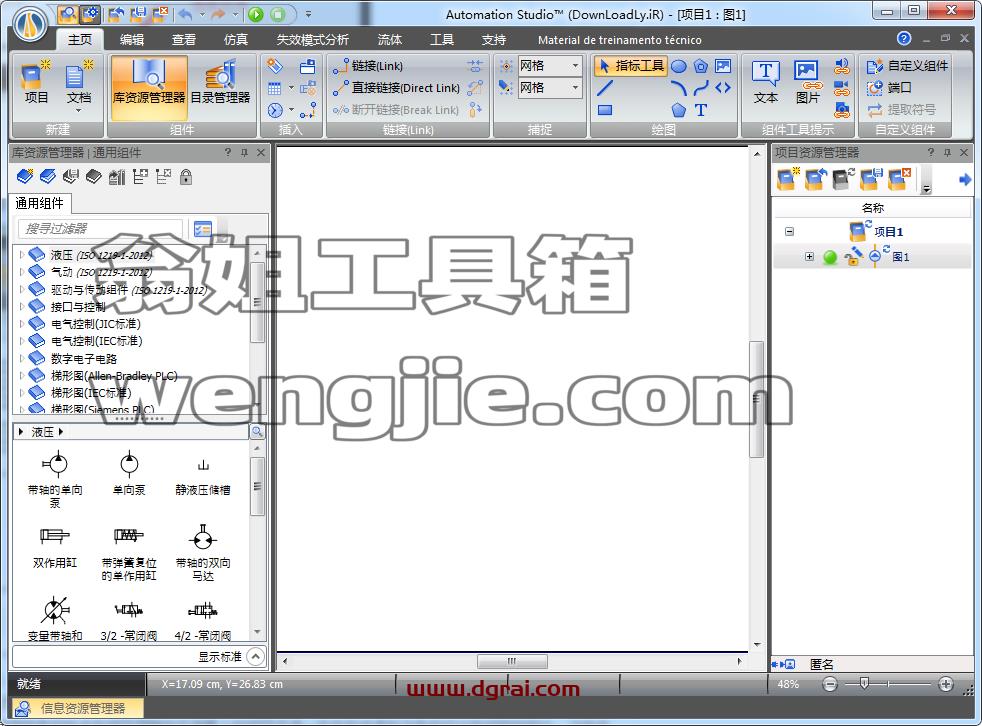
Task: Open the second 网格 snap dropdown
Action: [575, 88]
